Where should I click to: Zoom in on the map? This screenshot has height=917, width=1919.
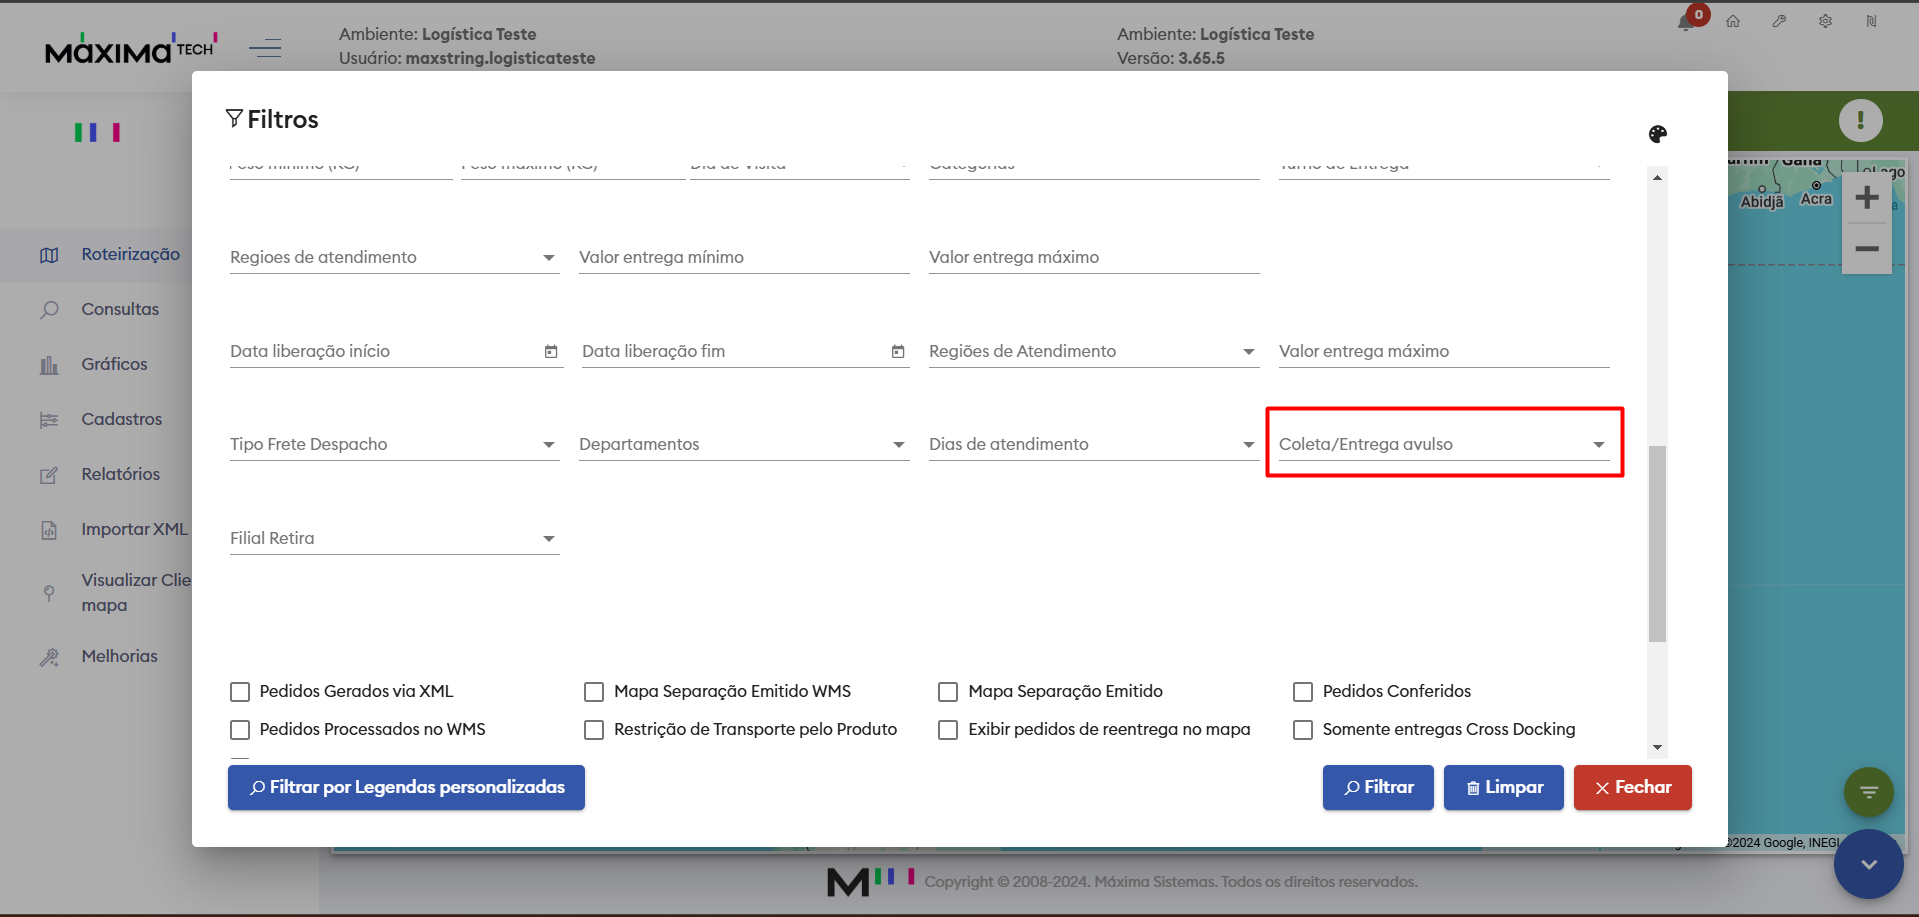pyautogui.click(x=1866, y=197)
